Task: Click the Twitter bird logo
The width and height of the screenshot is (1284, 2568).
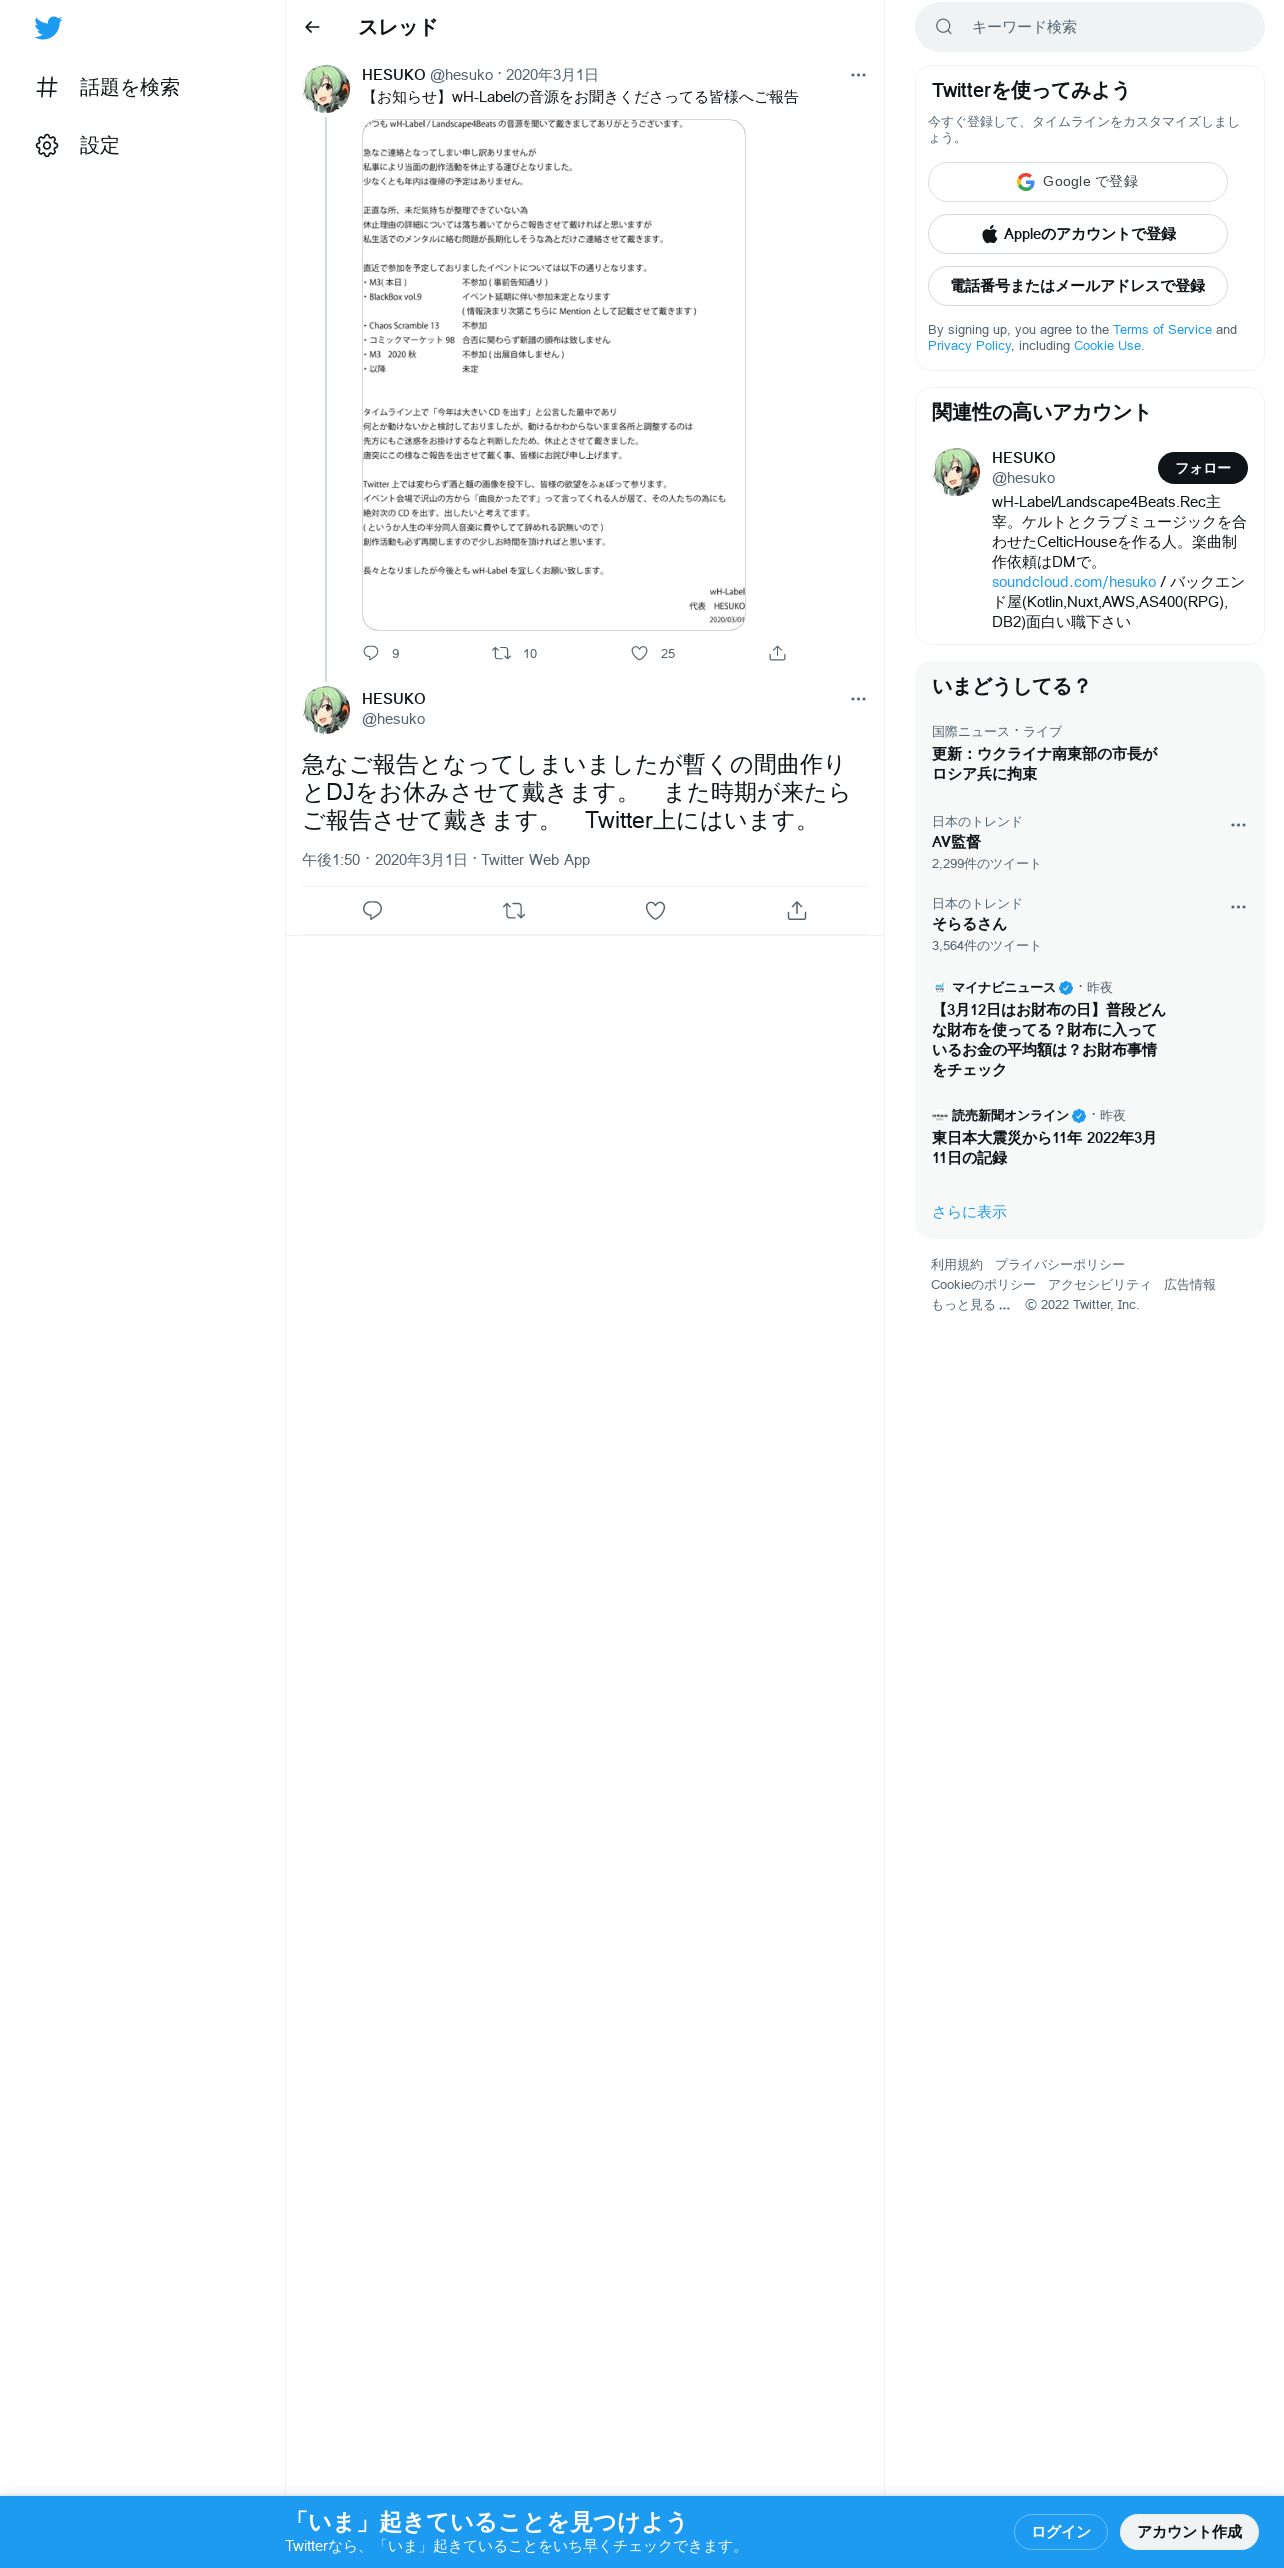Action: (48, 28)
